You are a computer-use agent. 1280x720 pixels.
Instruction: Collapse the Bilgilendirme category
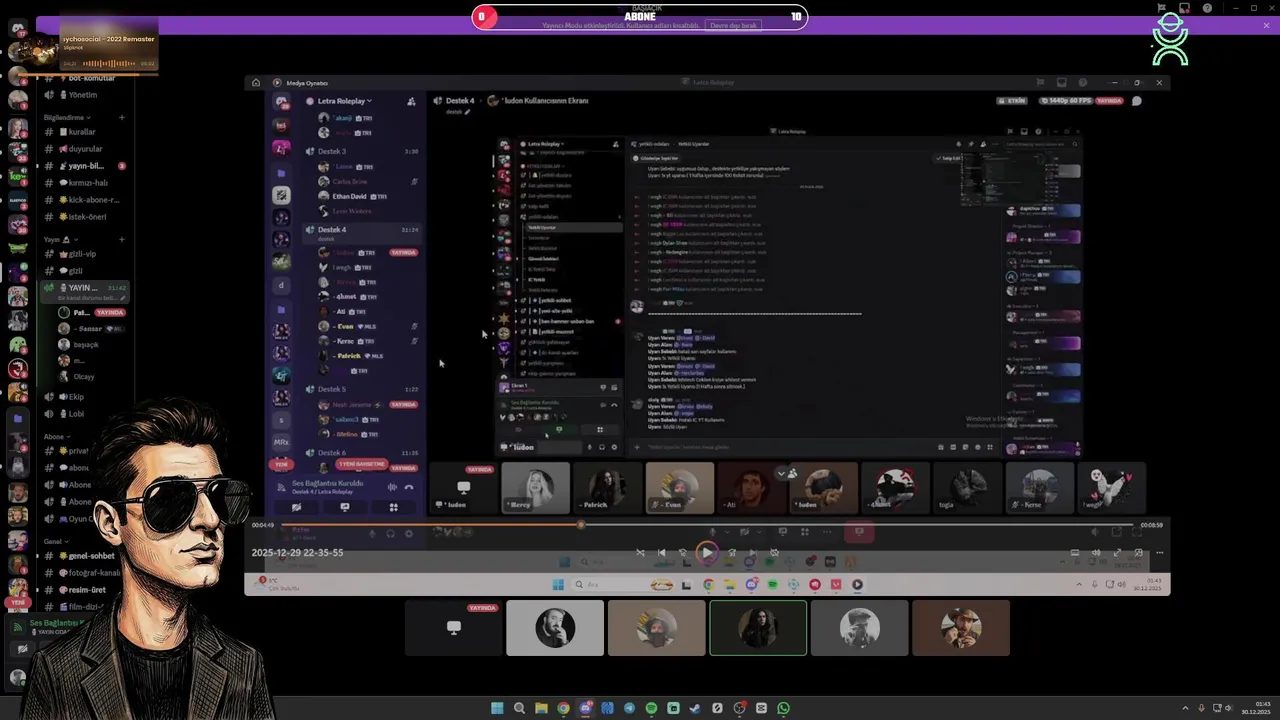click(x=66, y=118)
